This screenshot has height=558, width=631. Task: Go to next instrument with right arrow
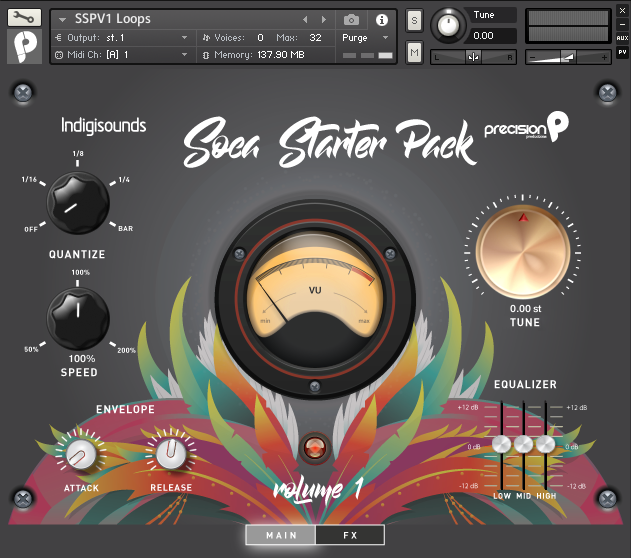323,19
